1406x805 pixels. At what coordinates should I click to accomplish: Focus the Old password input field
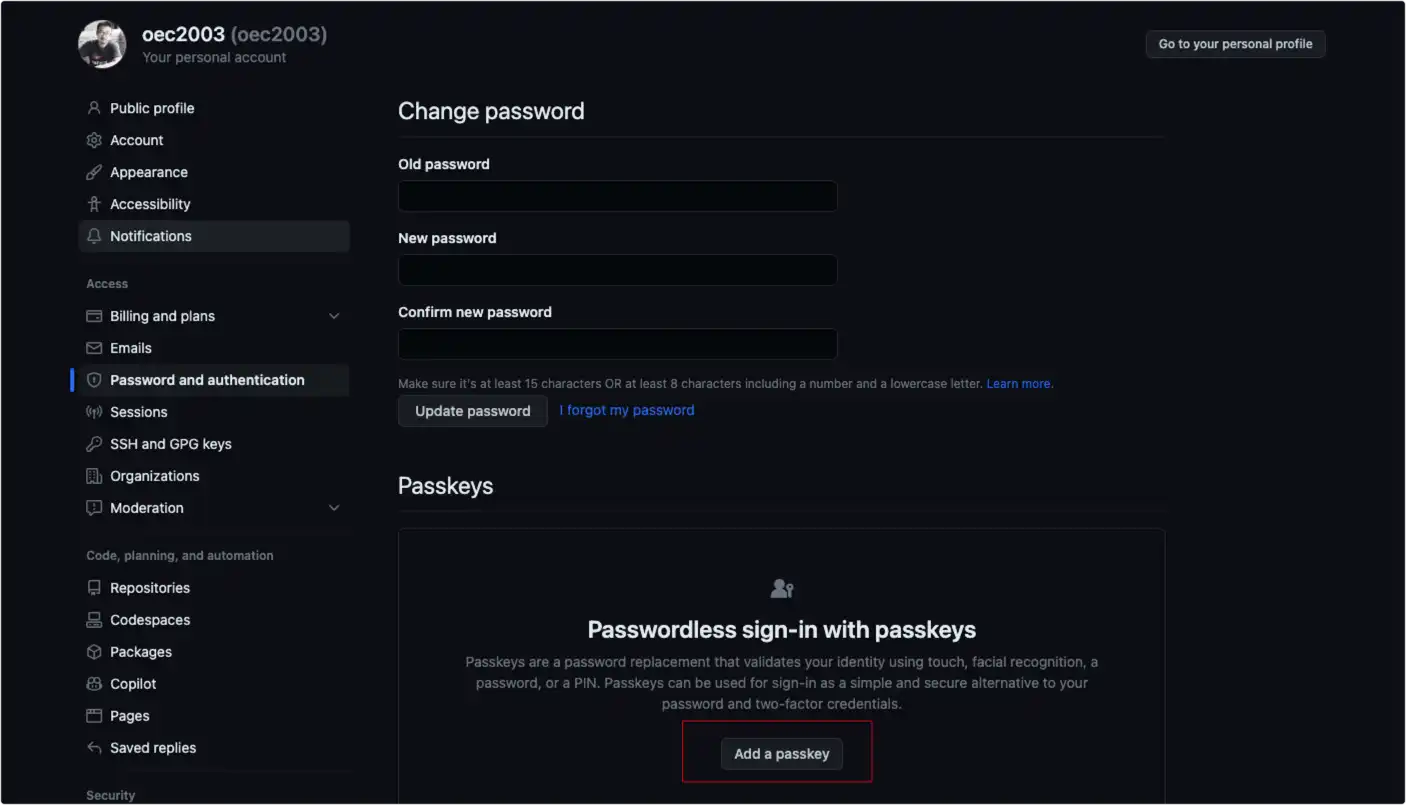click(617, 196)
